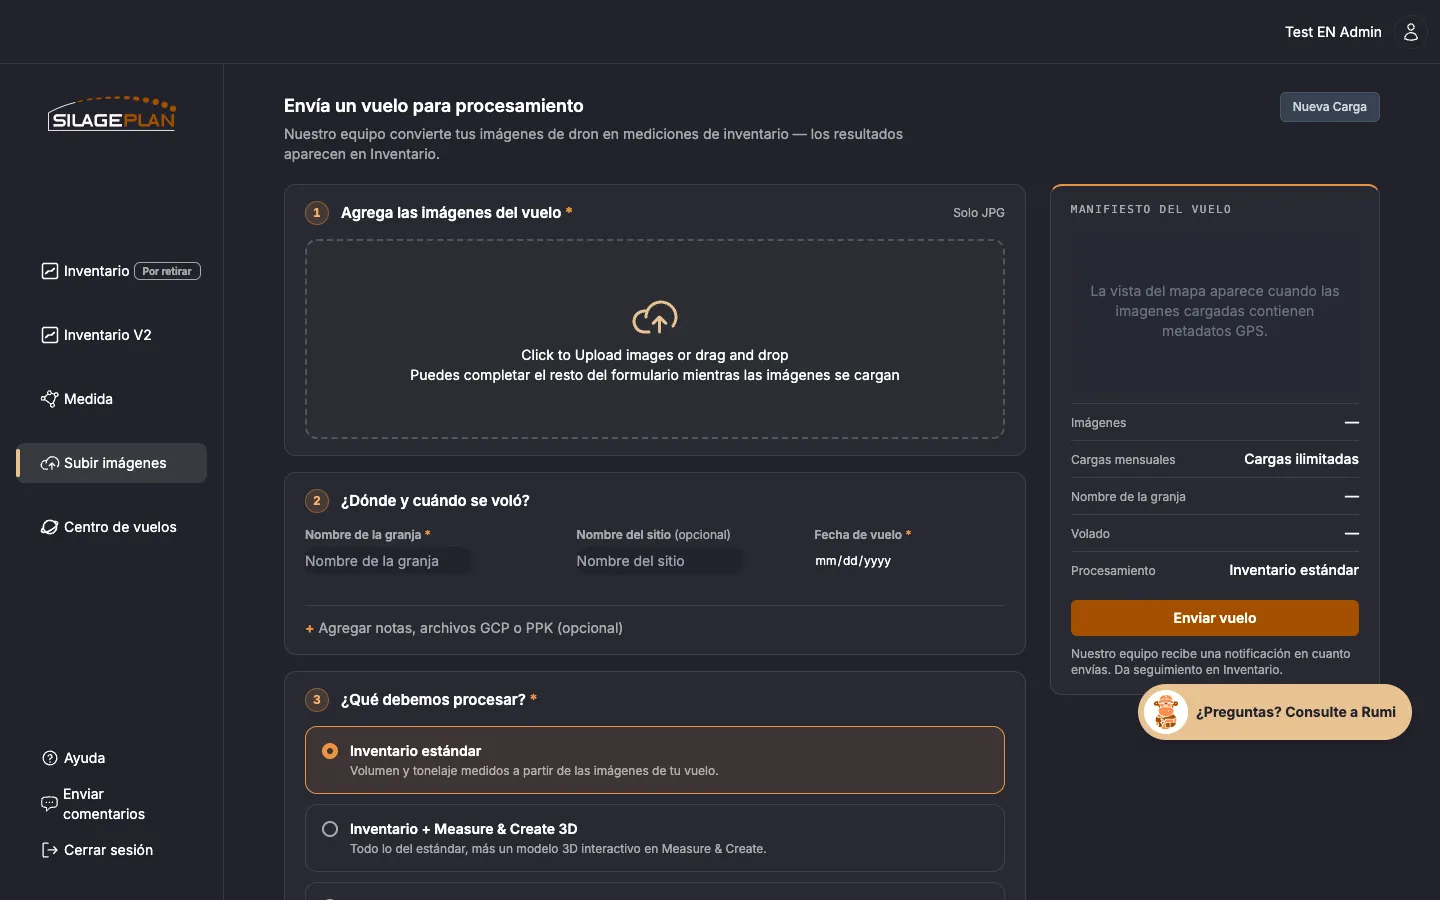The image size is (1440, 900).
Task: Expand Agregar notas, archivos GCP o PPK
Action: click(464, 628)
